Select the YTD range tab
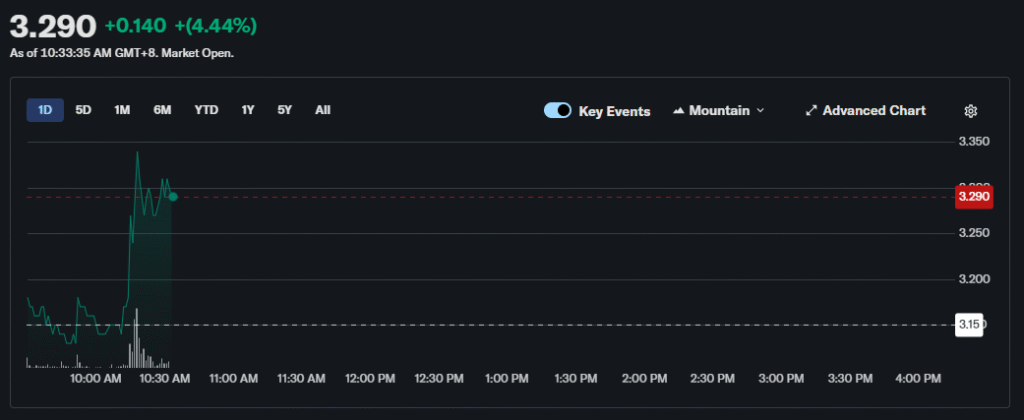The height and width of the screenshot is (420, 1024). point(206,110)
